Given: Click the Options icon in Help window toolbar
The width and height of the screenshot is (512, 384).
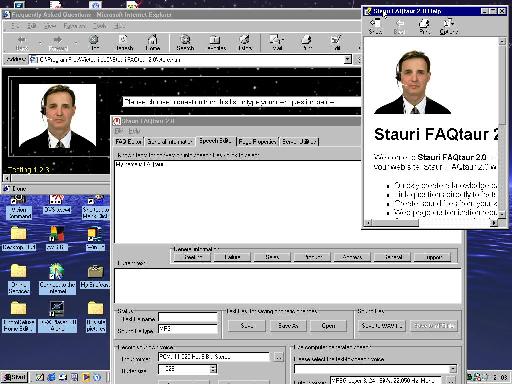Looking at the screenshot, I should (448, 27).
